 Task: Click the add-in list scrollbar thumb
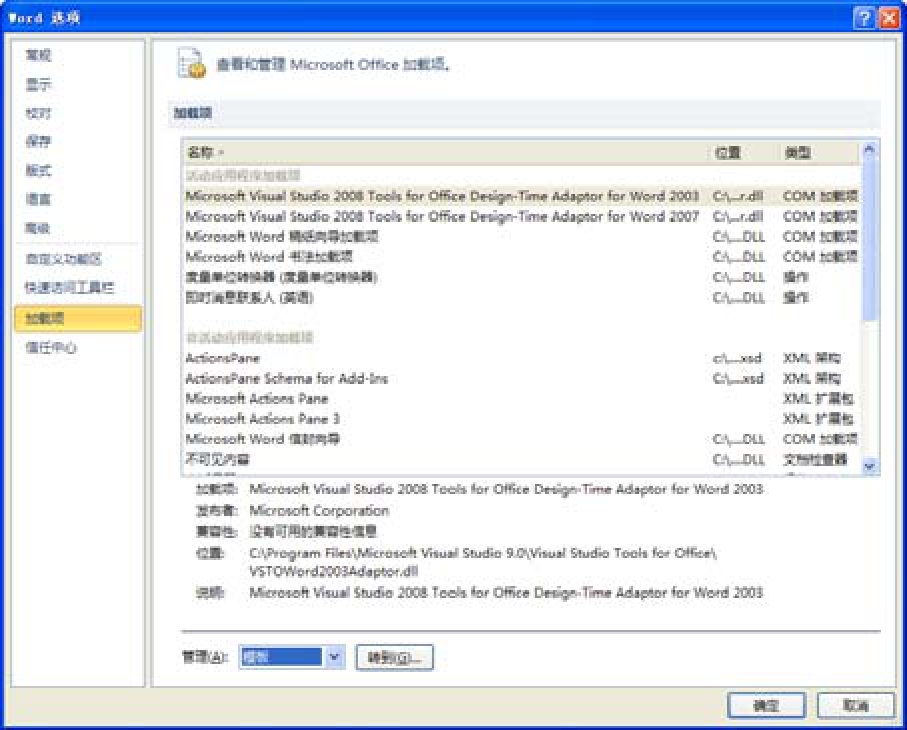[869, 238]
